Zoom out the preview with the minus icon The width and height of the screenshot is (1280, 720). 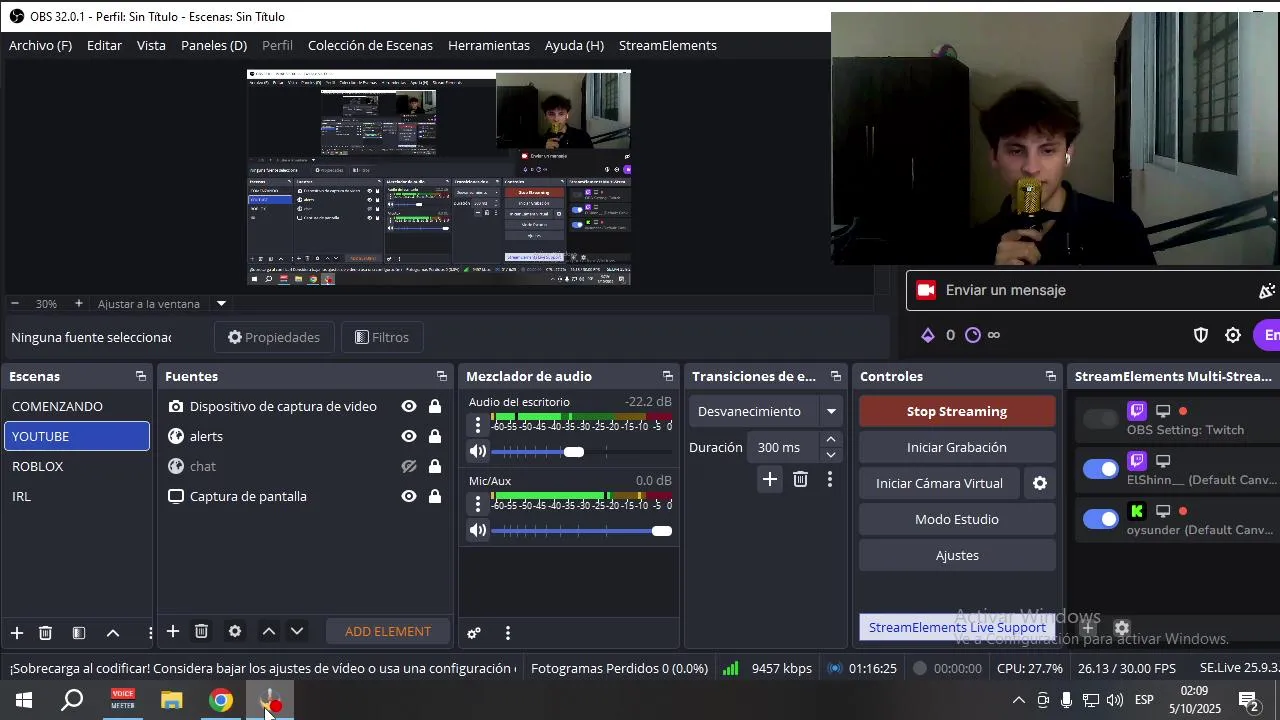15,304
